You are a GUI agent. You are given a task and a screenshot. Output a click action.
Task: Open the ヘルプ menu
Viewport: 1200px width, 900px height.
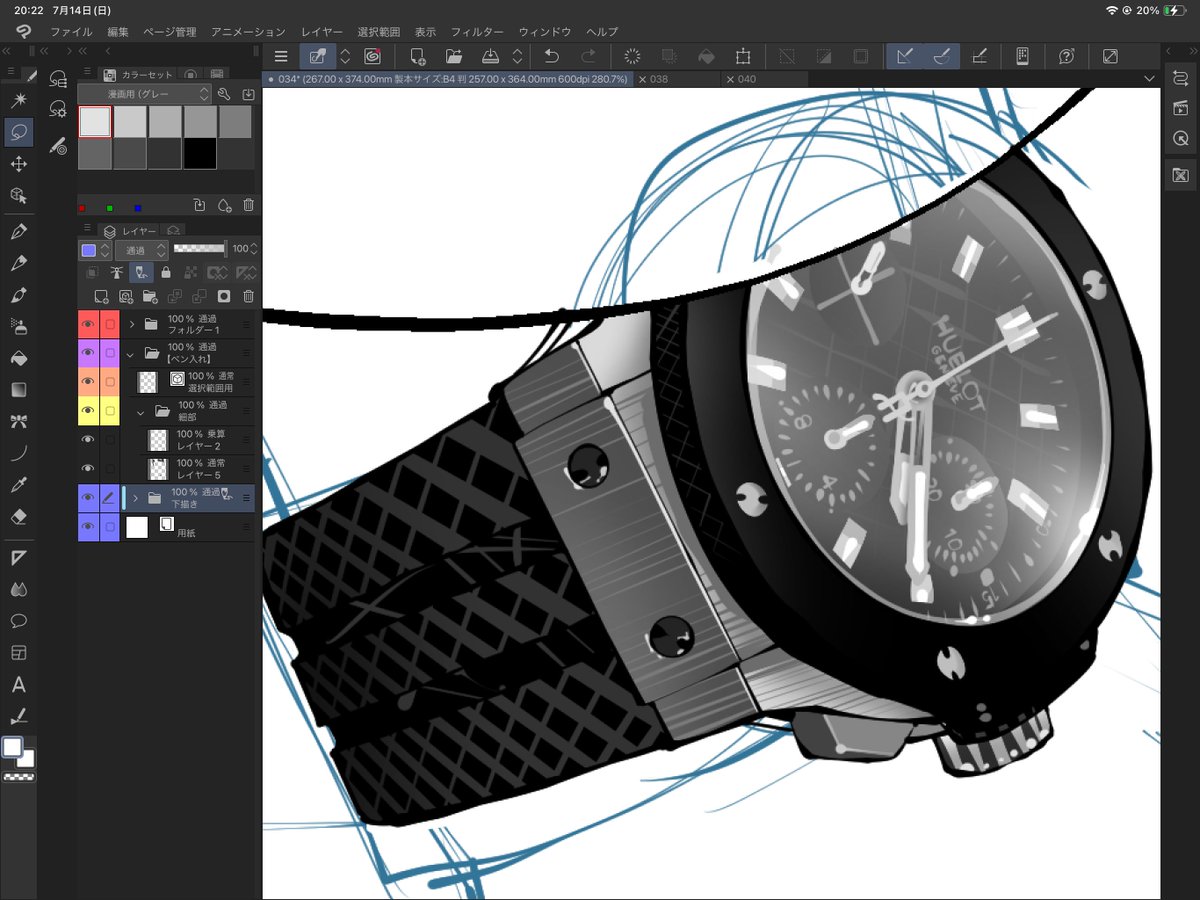coord(602,32)
